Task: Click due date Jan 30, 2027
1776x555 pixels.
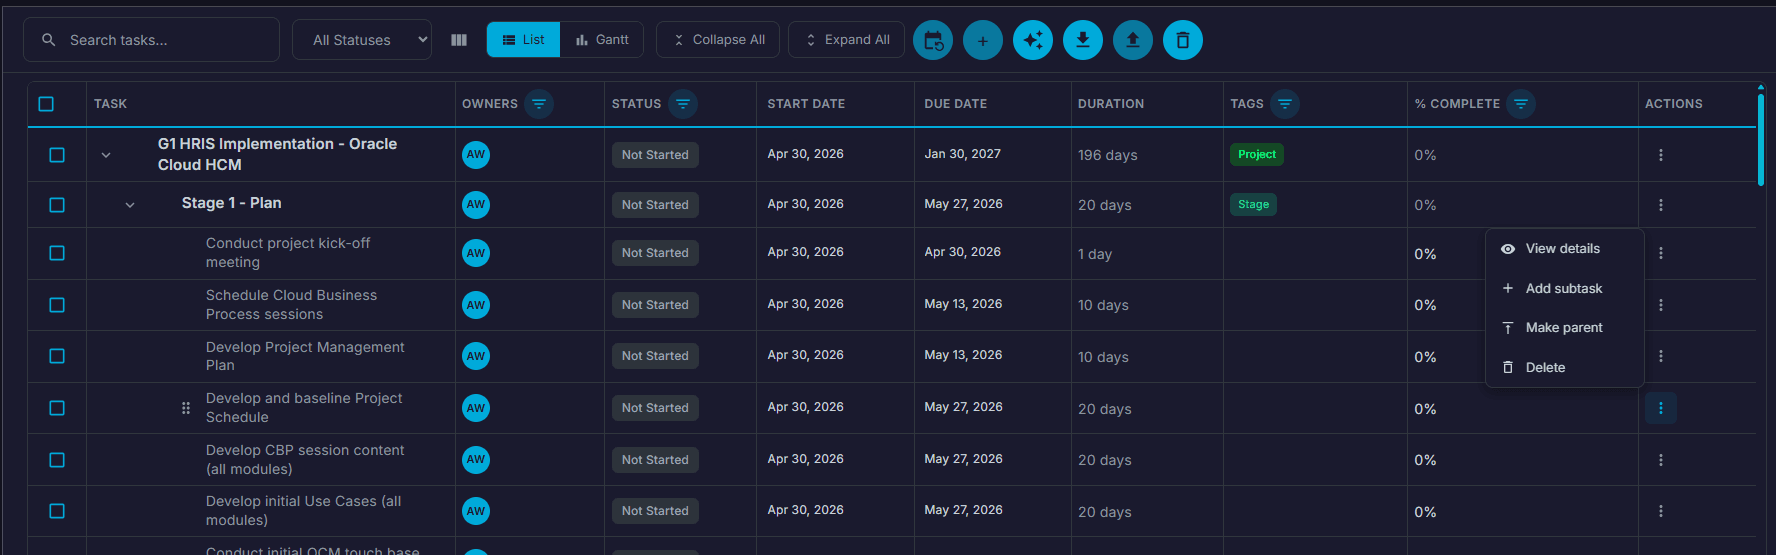Action: [x=962, y=154]
